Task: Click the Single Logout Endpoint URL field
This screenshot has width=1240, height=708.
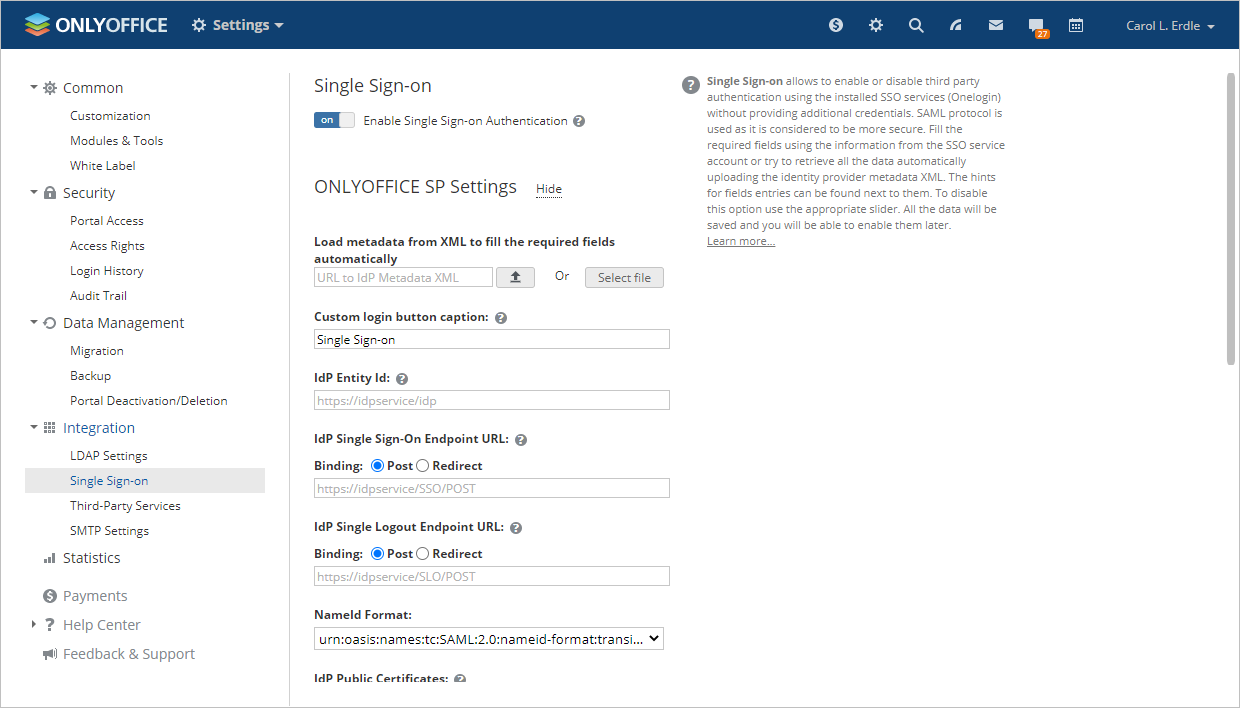Action: pyautogui.click(x=492, y=577)
